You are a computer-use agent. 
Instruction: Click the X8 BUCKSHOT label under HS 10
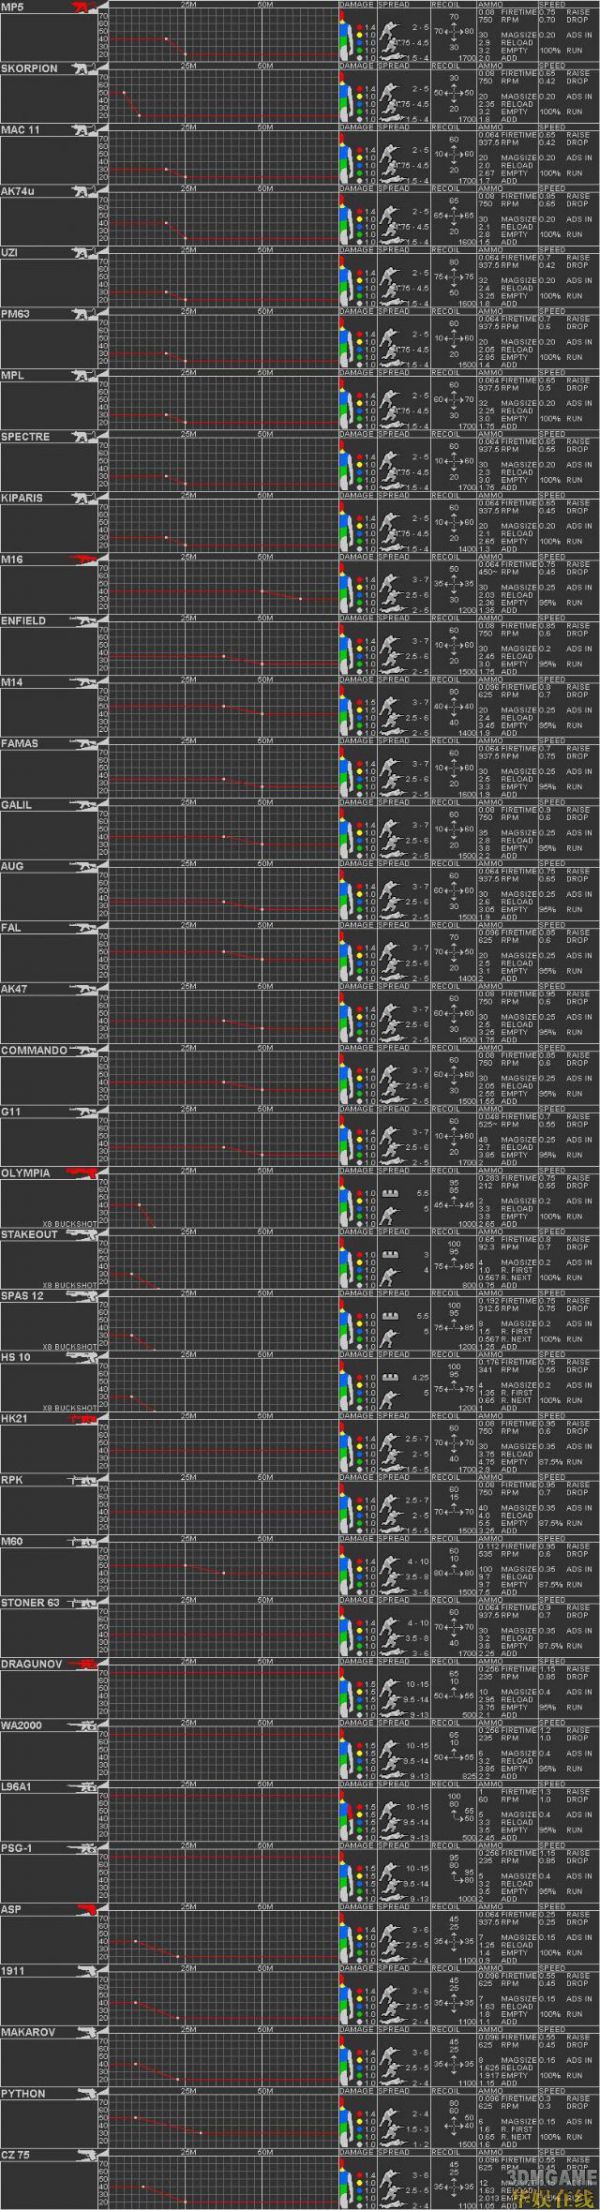coord(70,1408)
